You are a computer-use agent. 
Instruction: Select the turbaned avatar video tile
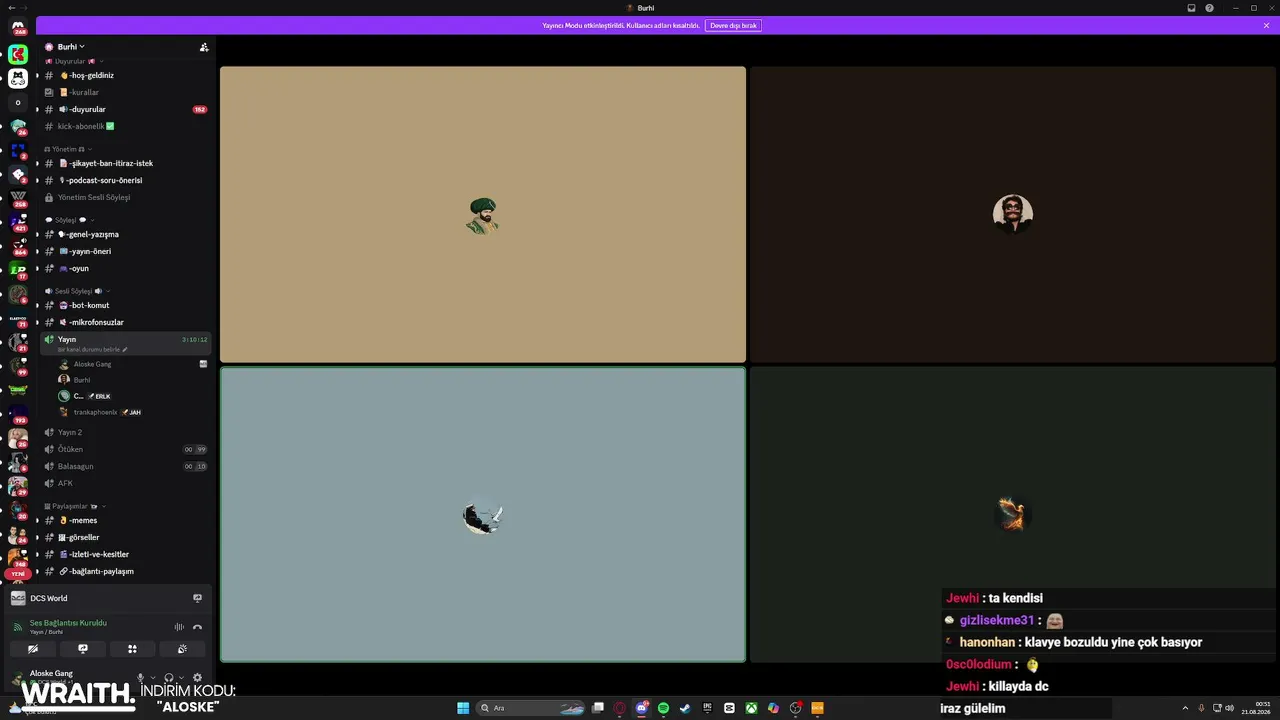coord(483,214)
